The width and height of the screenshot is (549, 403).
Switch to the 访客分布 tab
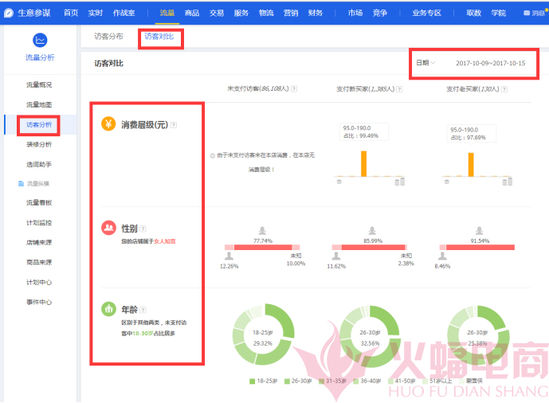point(109,36)
